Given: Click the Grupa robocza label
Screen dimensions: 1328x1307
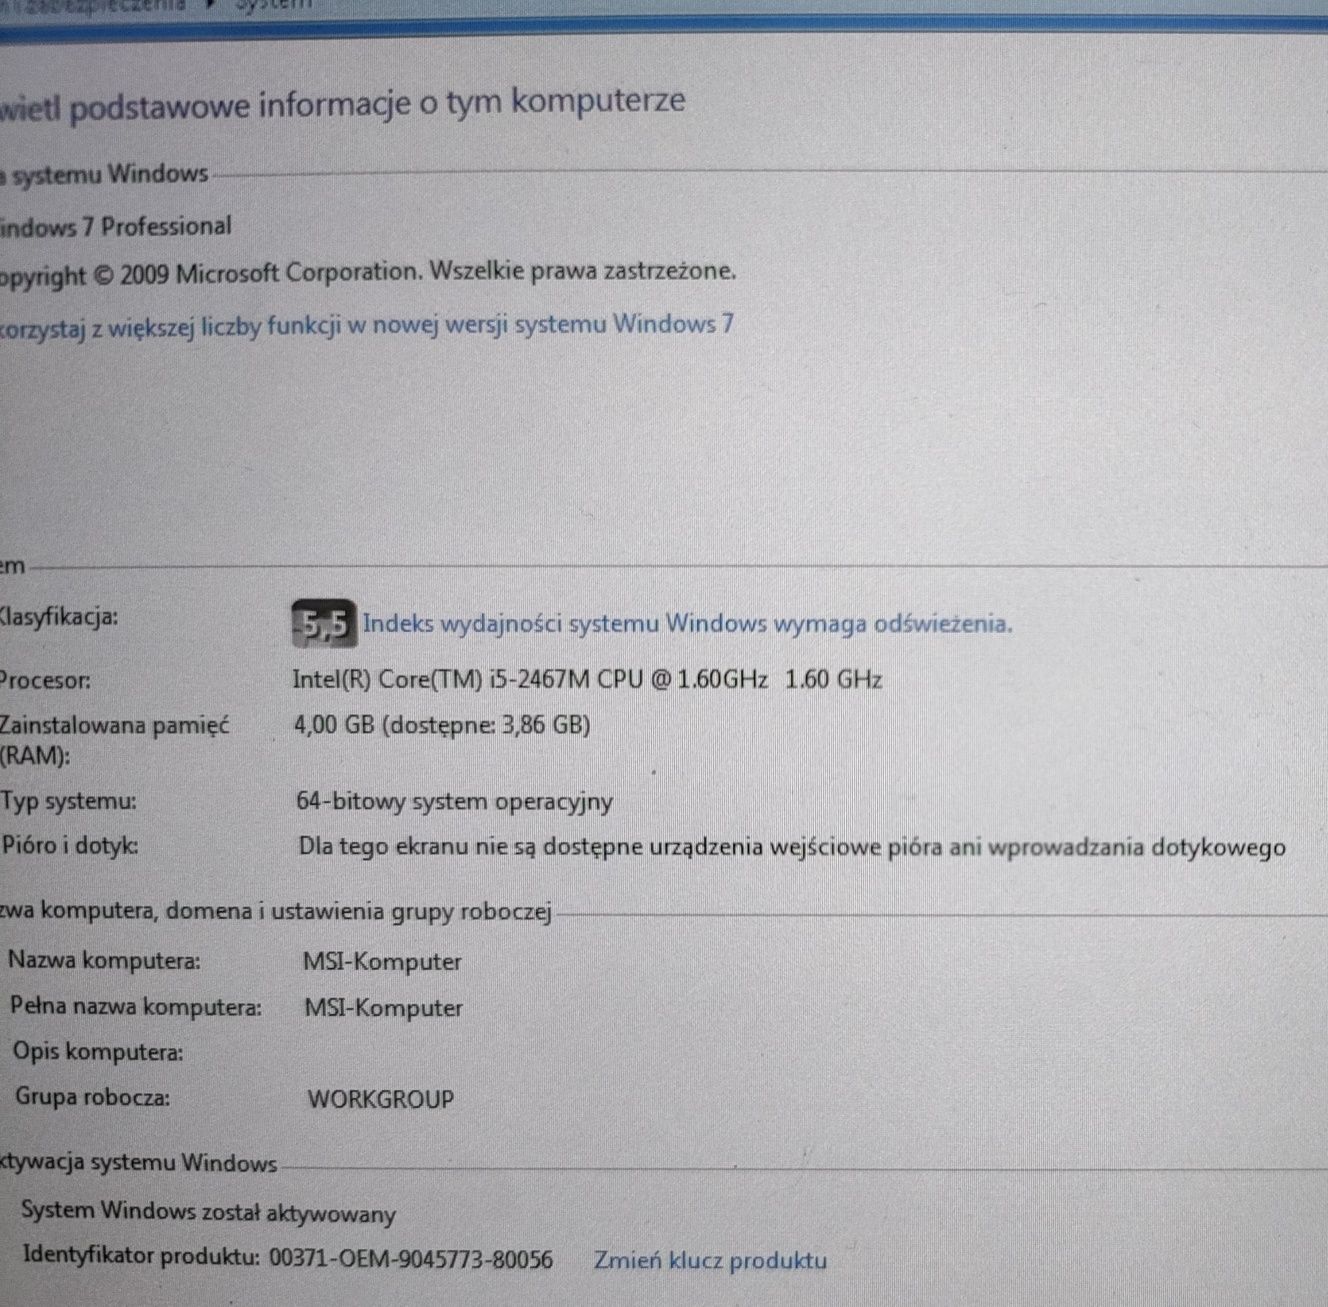Looking at the screenshot, I should [92, 1097].
